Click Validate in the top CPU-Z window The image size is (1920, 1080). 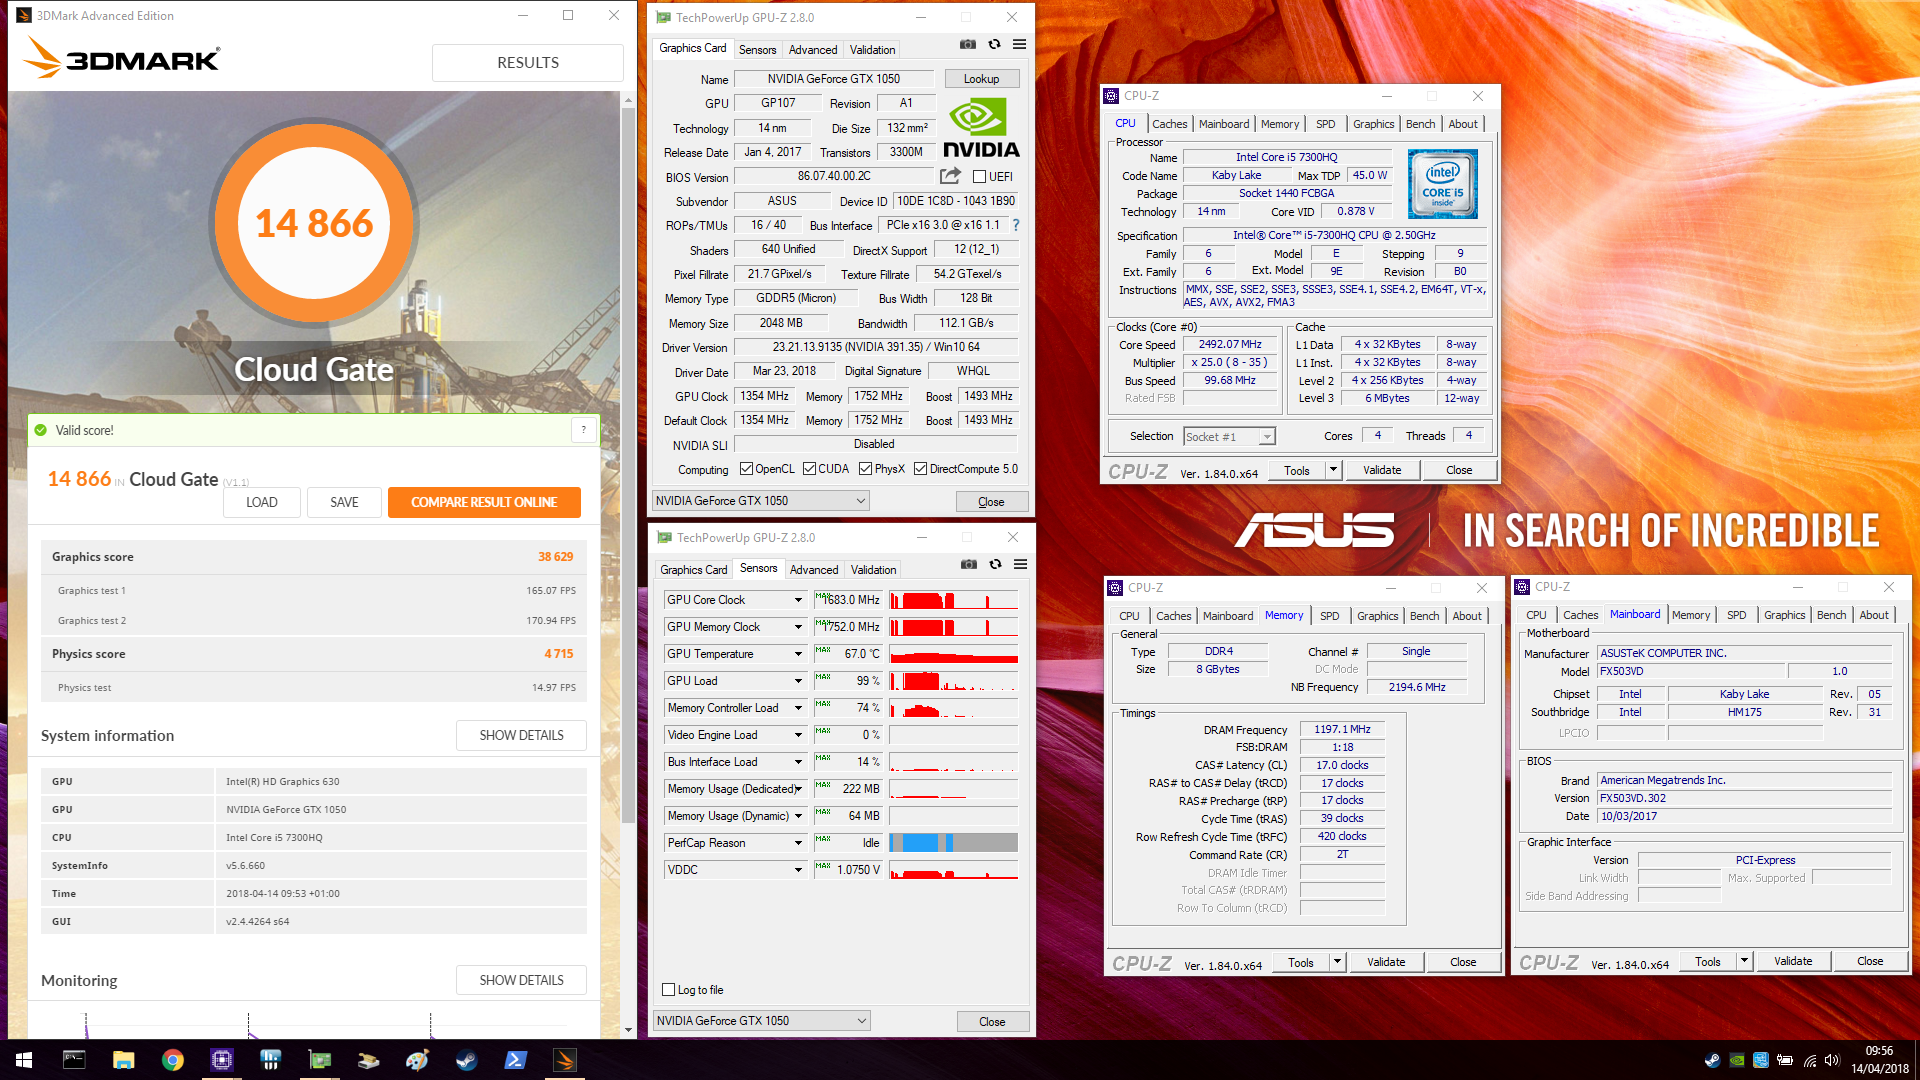coord(1382,470)
